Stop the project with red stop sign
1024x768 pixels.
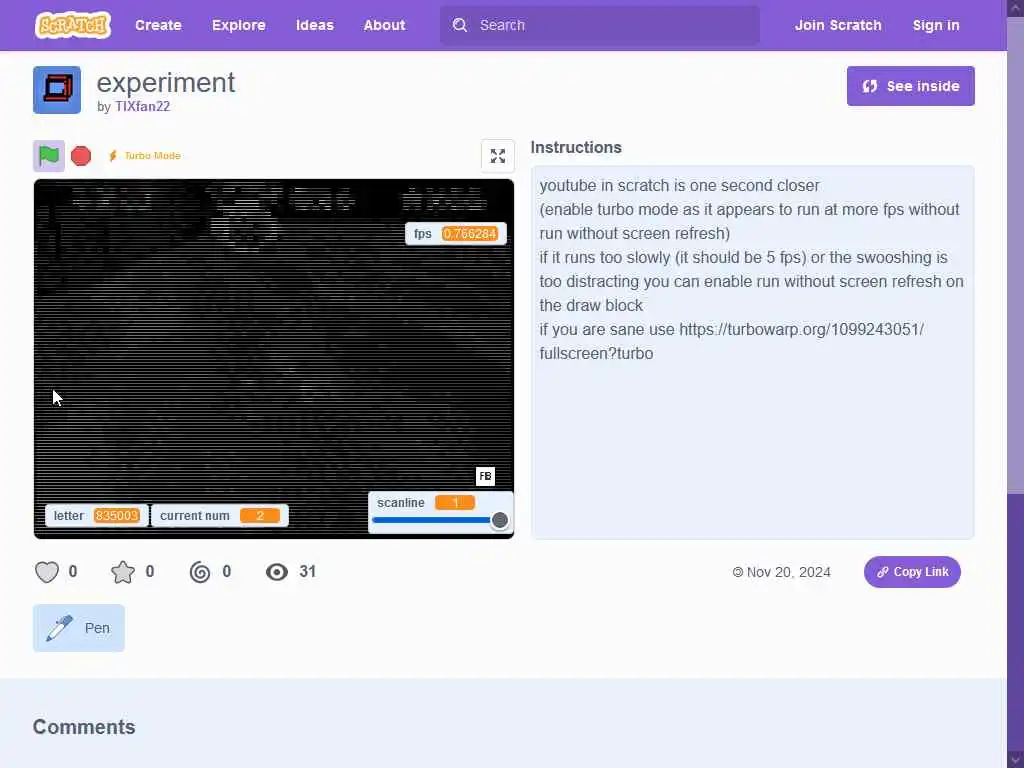pos(81,155)
